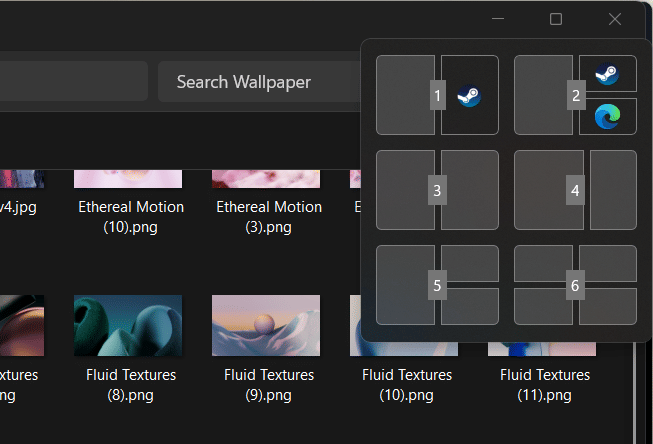Viewport: 653px width, 444px height.
Task: Select left half zone of layout 3
Action: 405,190
